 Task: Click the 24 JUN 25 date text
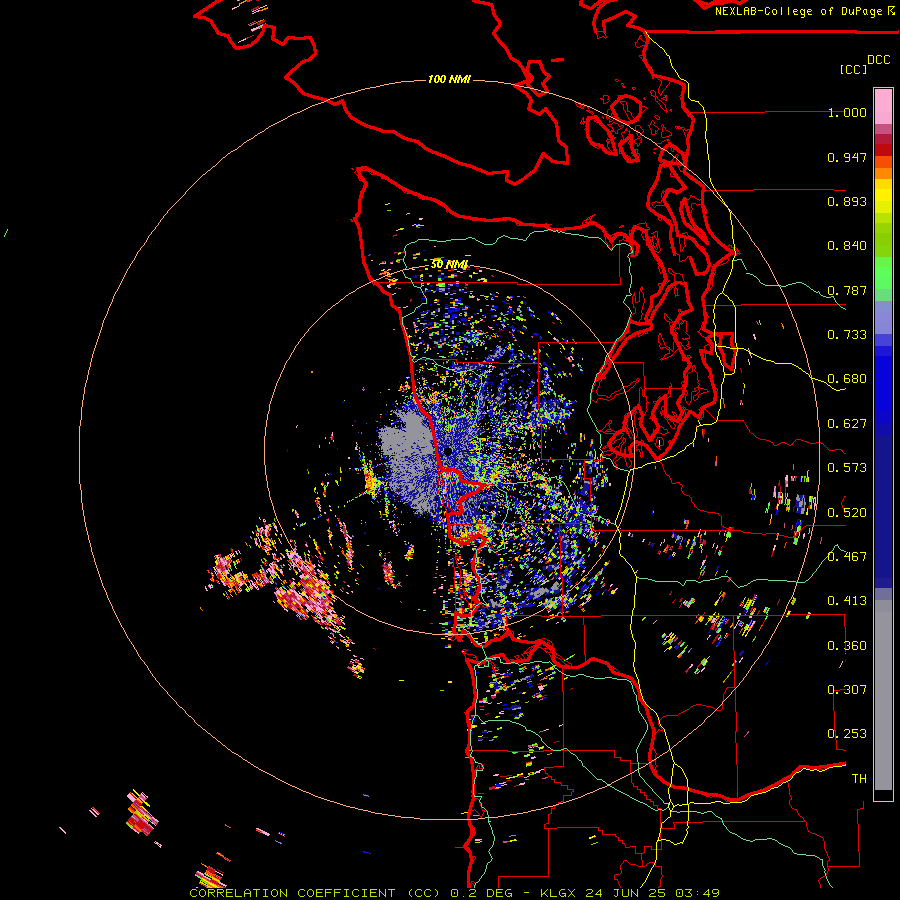point(625,893)
